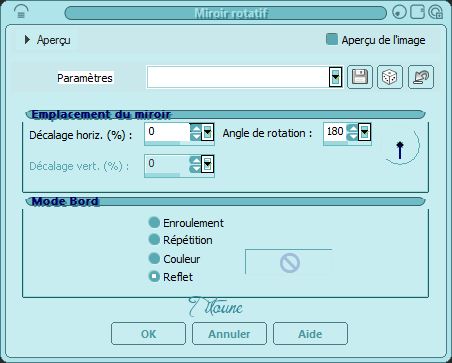Open the Paramètres presets dropdown
This screenshot has width=452, height=363.
[x=335, y=77]
